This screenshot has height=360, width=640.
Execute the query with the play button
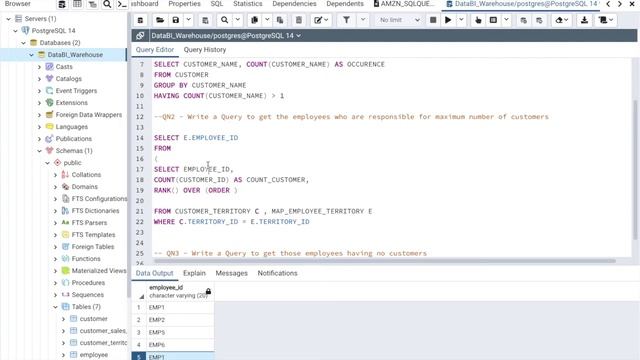[x=448, y=20]
